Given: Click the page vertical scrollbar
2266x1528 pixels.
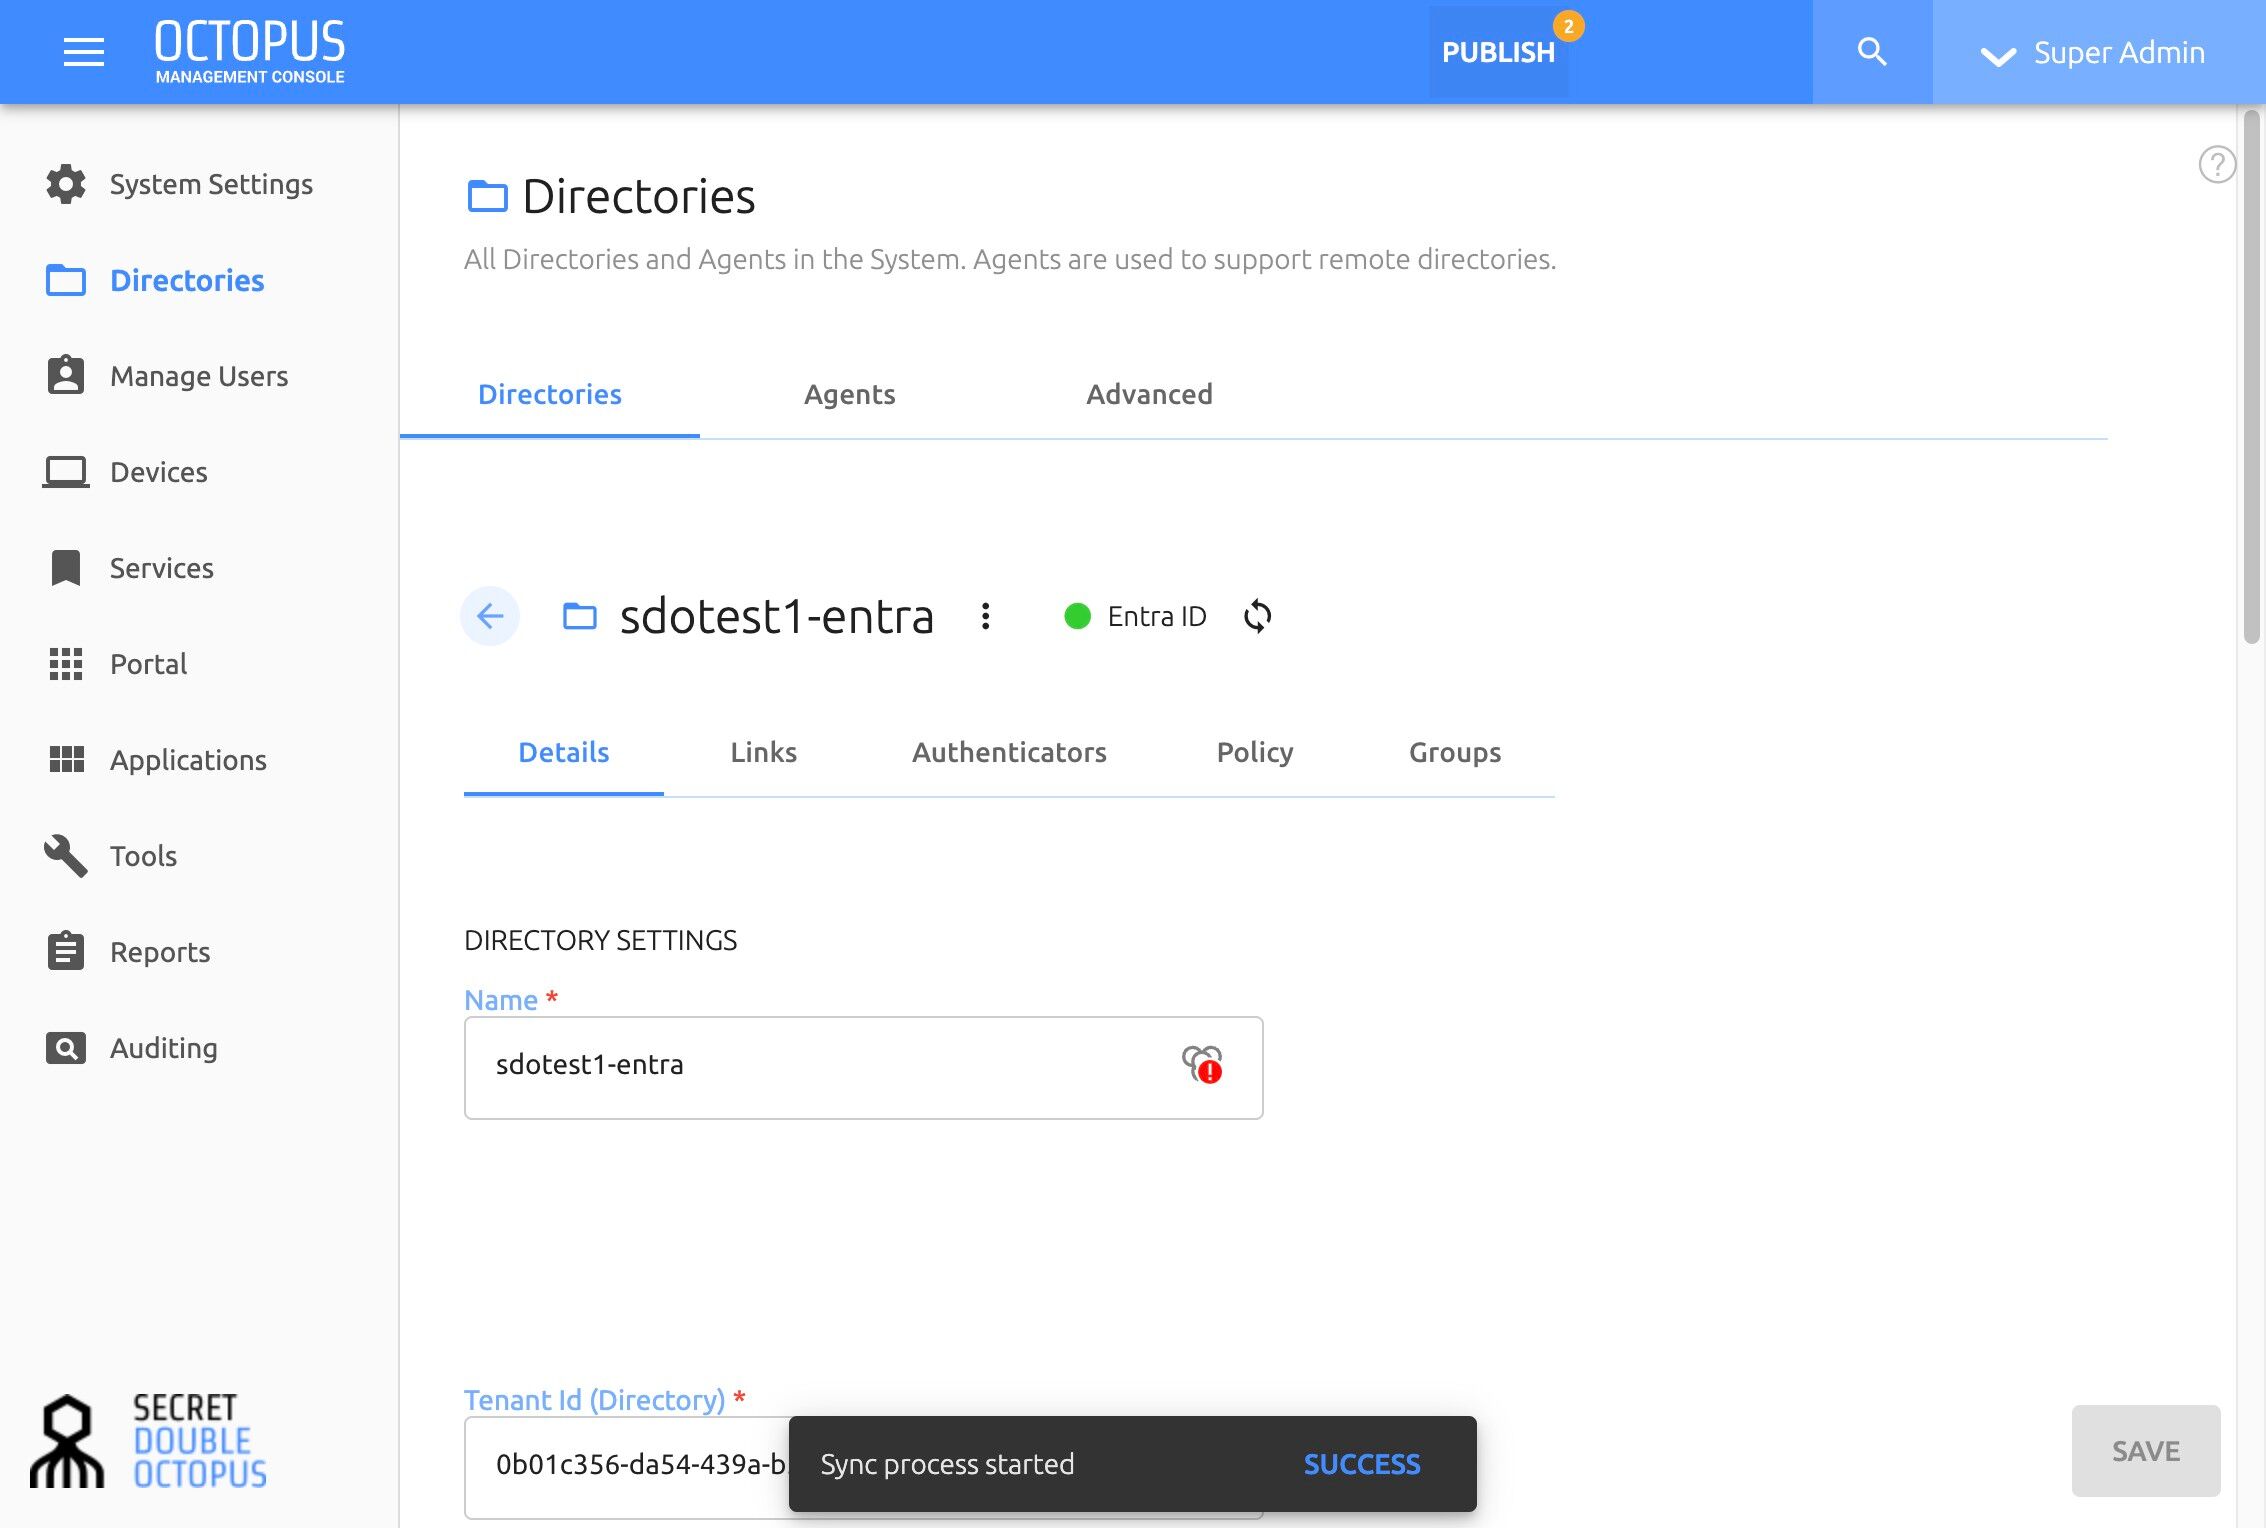Looking at the screenshot, I should [2251, 376].
